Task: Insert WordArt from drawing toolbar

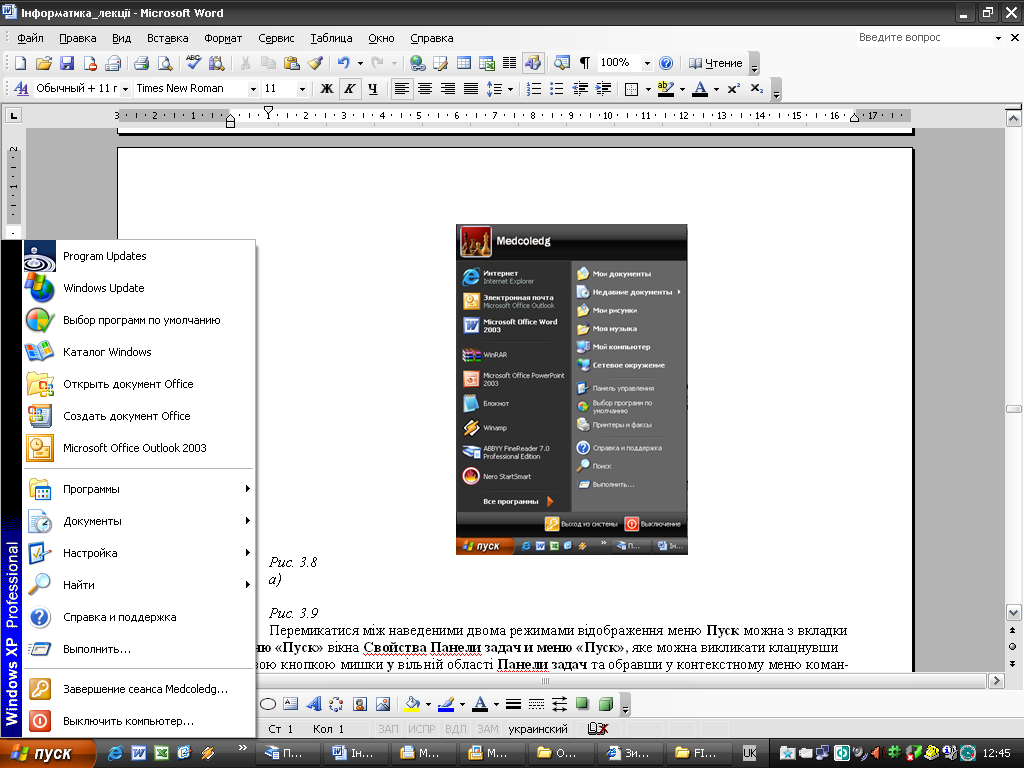Action: 314,704
